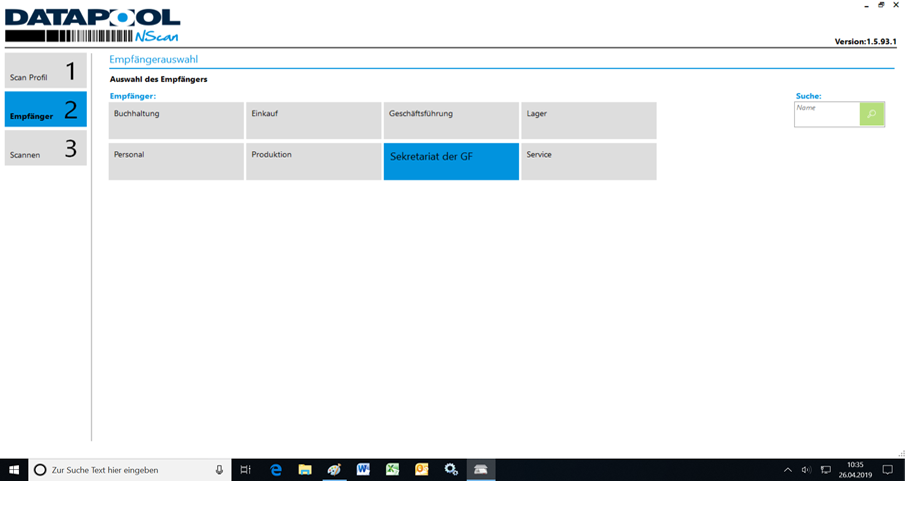Screen dimensions: 905x520
Task: Select Produktion as recipient
Action: coord(313,162)
